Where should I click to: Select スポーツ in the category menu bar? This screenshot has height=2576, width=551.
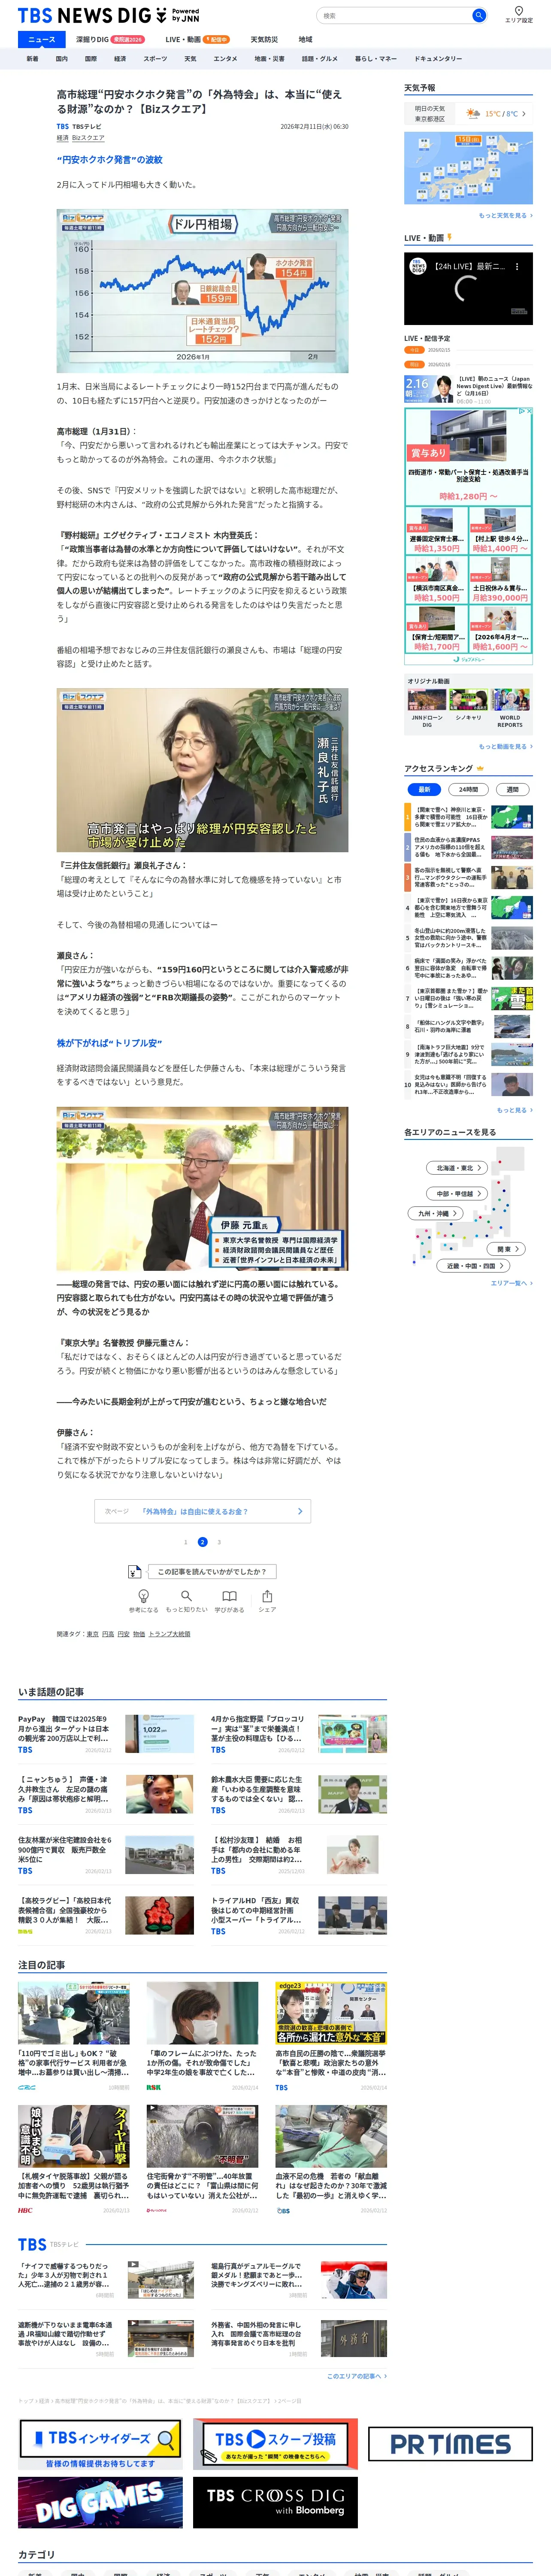click(155, 59)
